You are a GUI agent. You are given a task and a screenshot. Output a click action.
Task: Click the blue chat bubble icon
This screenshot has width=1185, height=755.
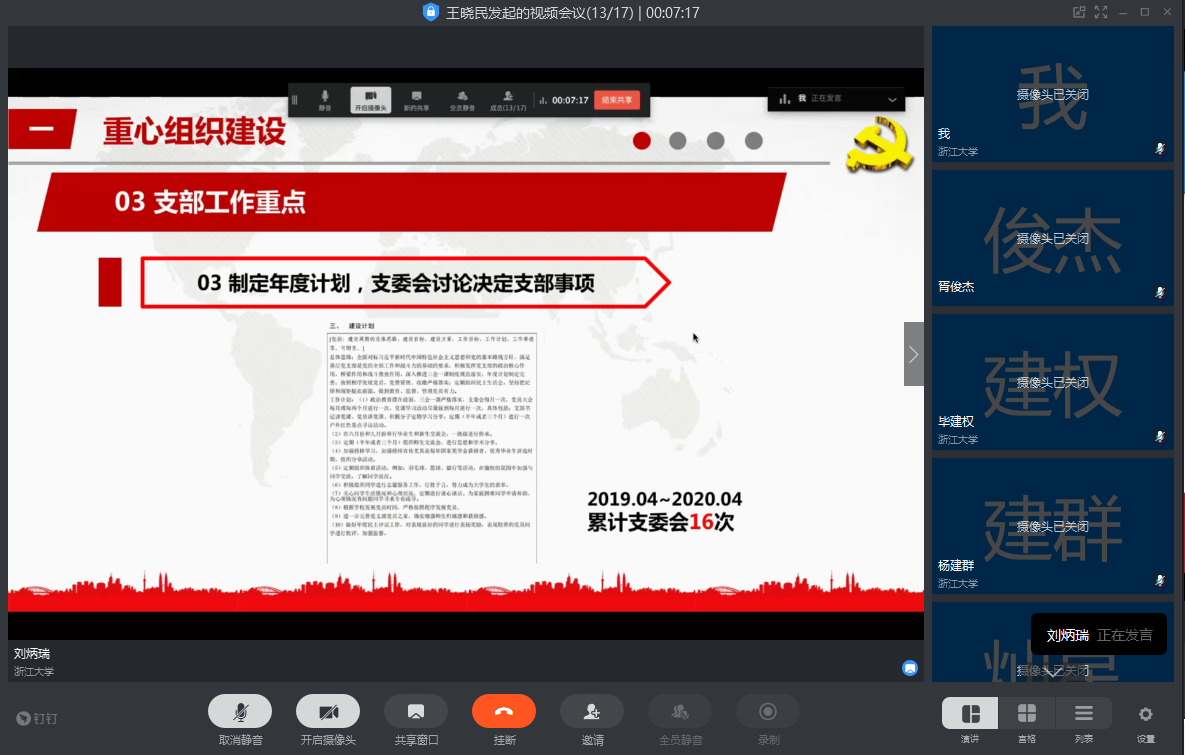910,668
